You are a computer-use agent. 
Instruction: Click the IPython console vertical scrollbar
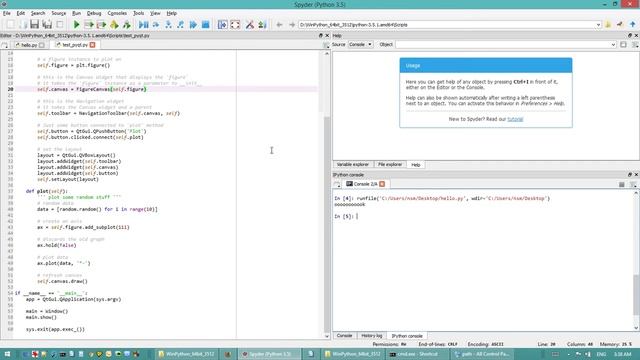636,260
